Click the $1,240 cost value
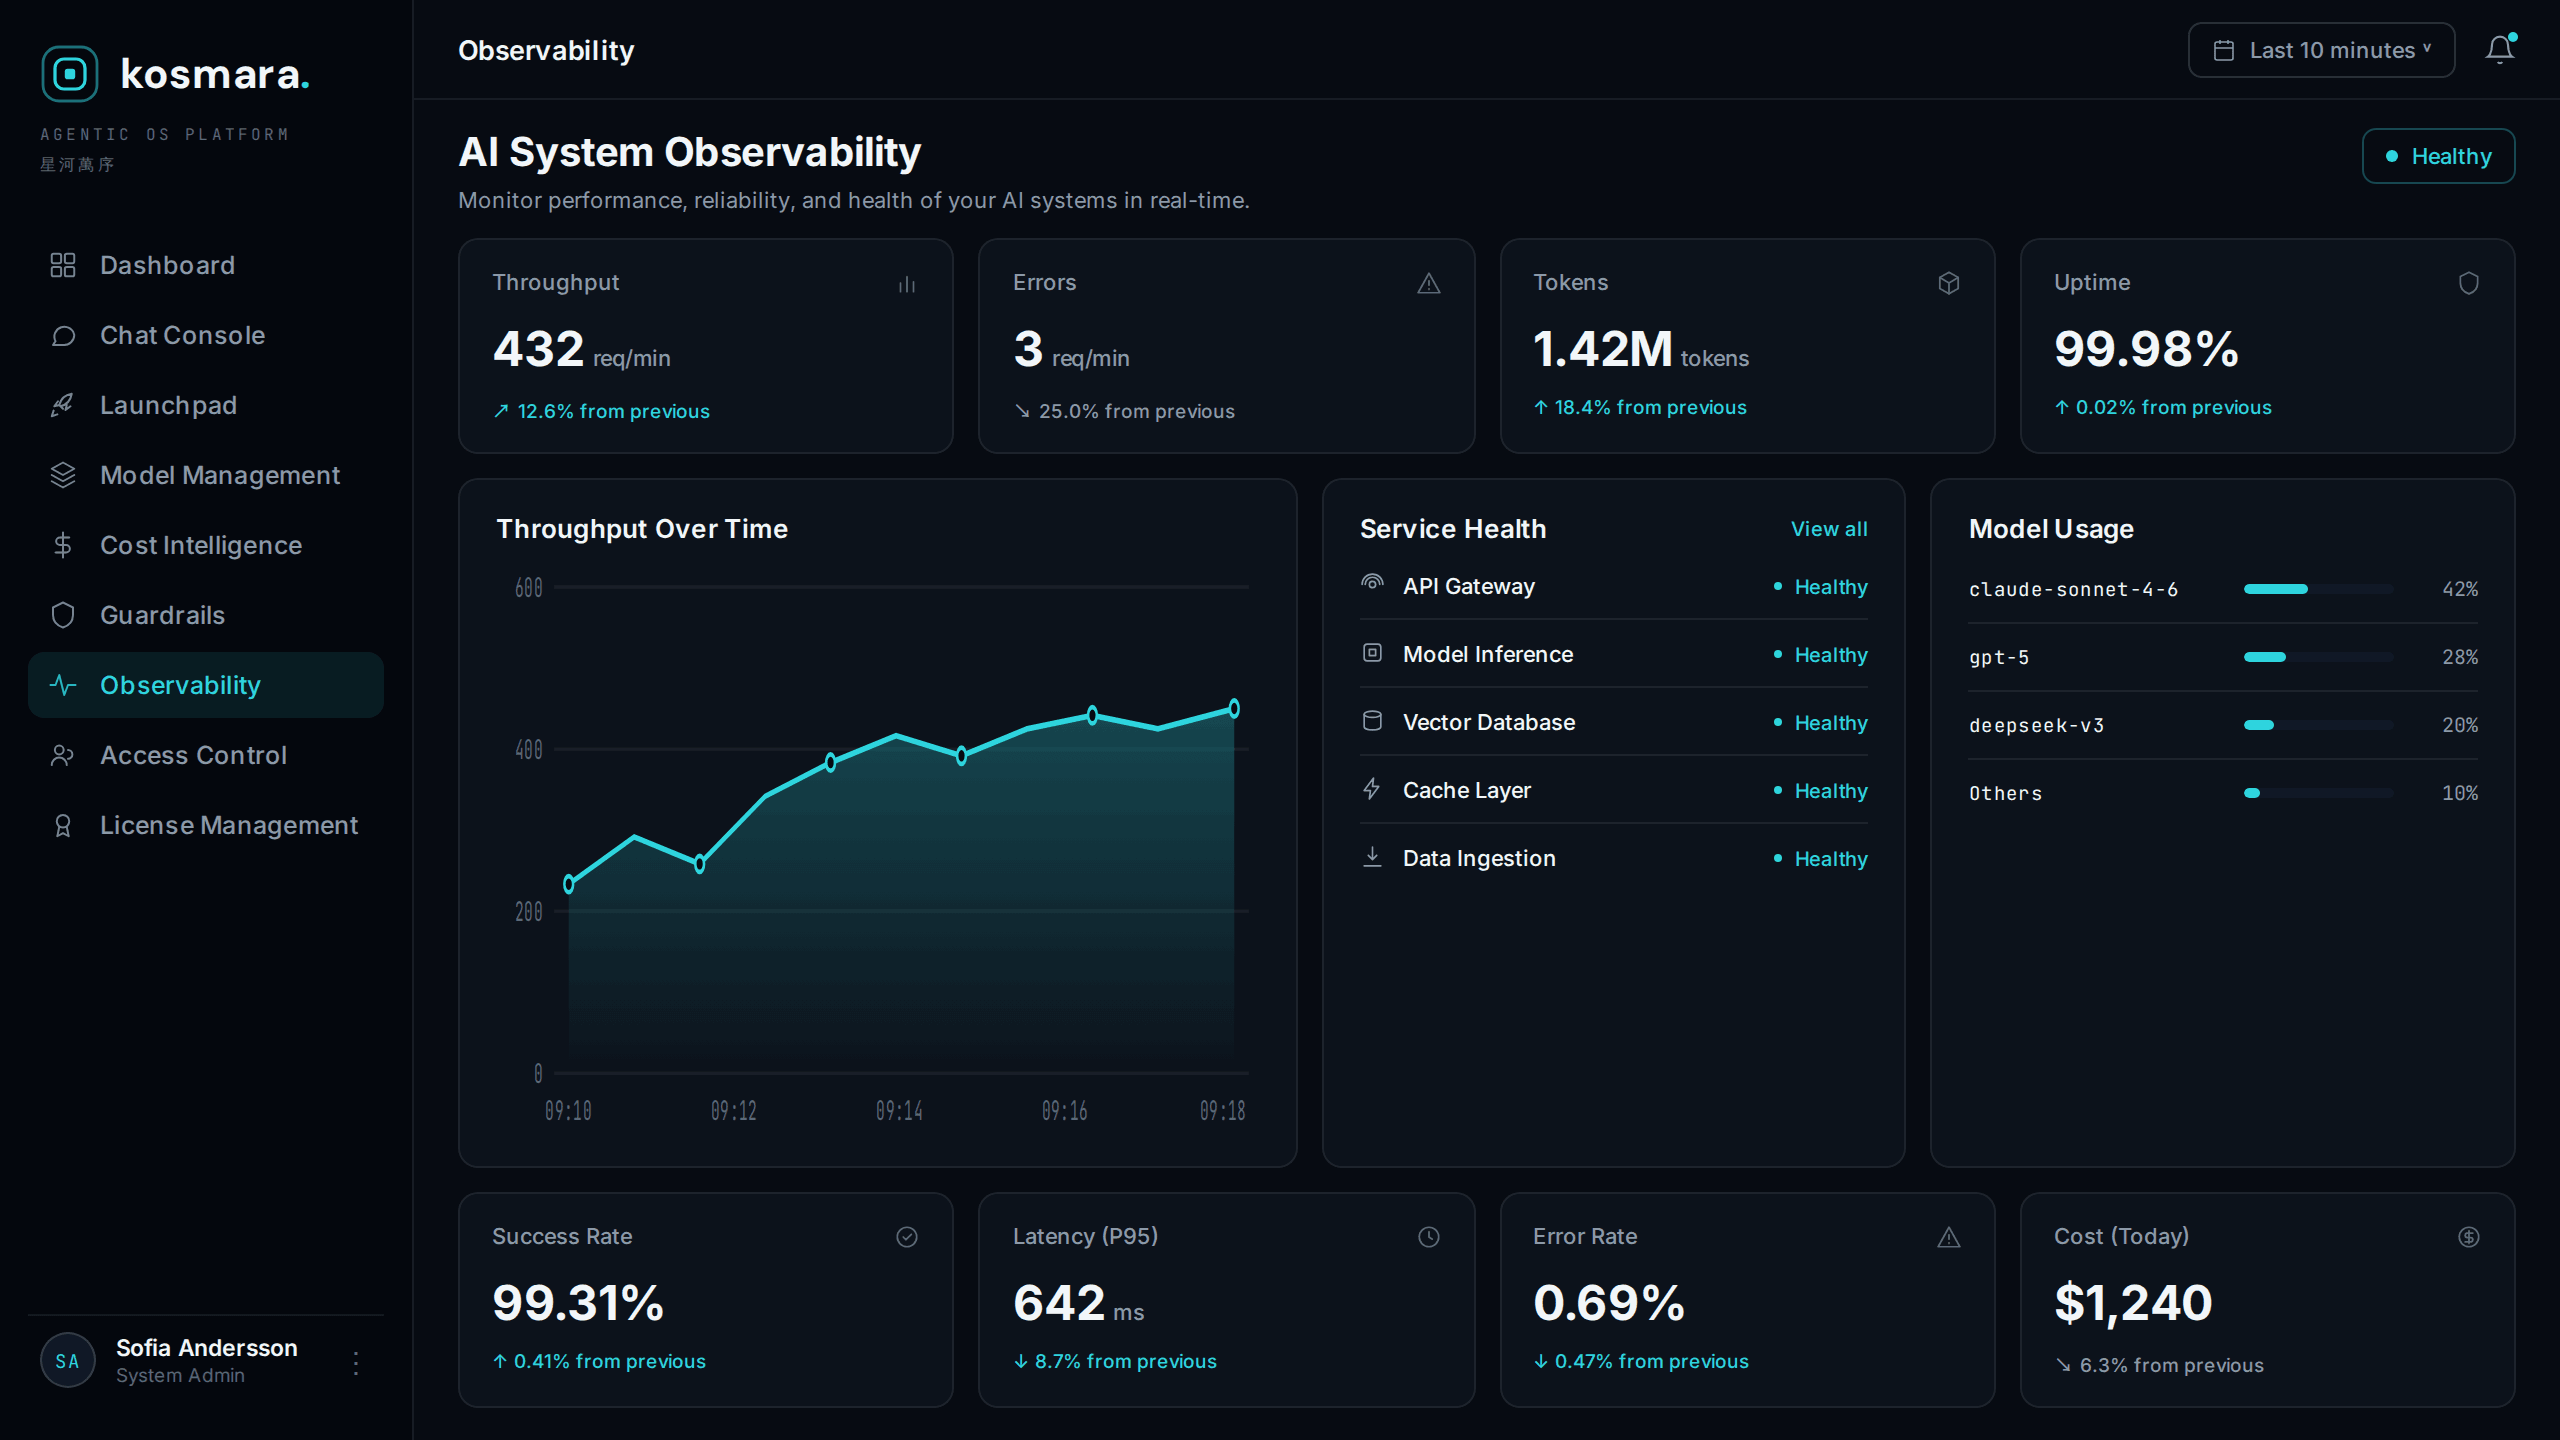Image resolution: width=2560 pixels, height=1440 pixels. (2133, 1304)
